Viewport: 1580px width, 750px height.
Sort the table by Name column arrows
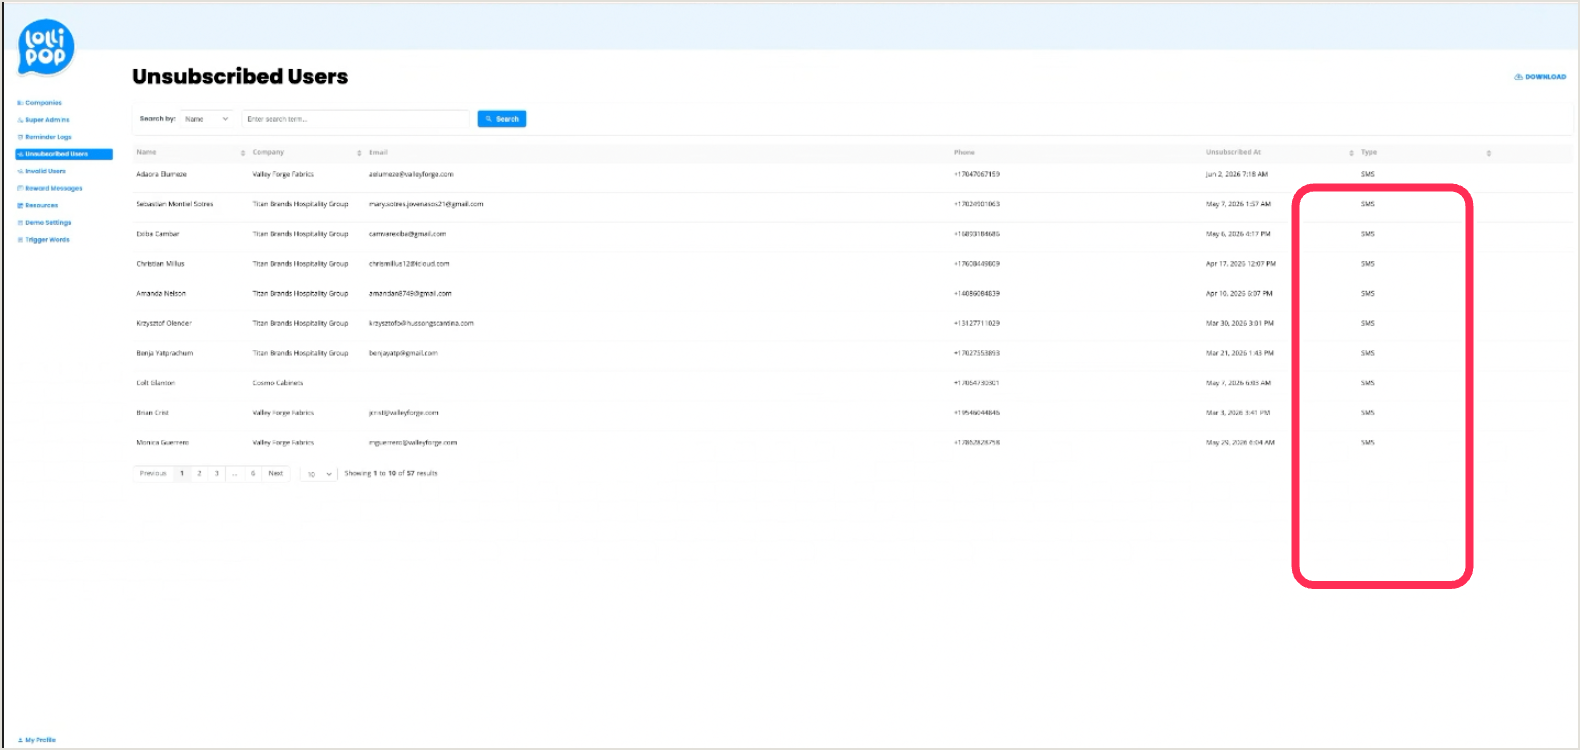tap(243, 153)
